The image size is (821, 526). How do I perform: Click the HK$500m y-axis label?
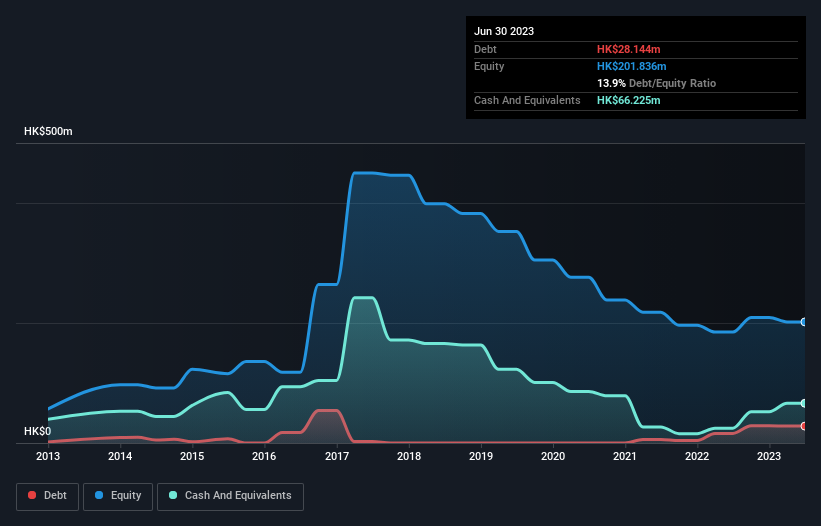click(x=48, y=131)
